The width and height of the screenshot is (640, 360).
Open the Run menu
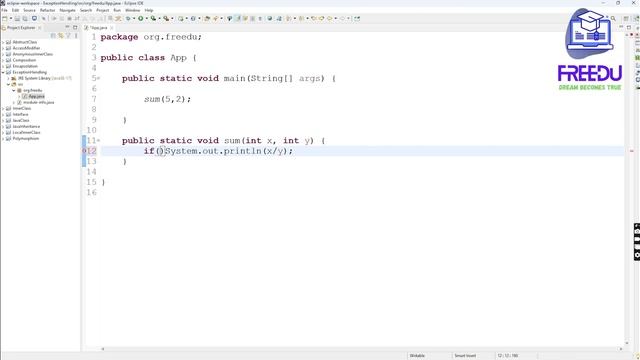(x=117, y=10)
